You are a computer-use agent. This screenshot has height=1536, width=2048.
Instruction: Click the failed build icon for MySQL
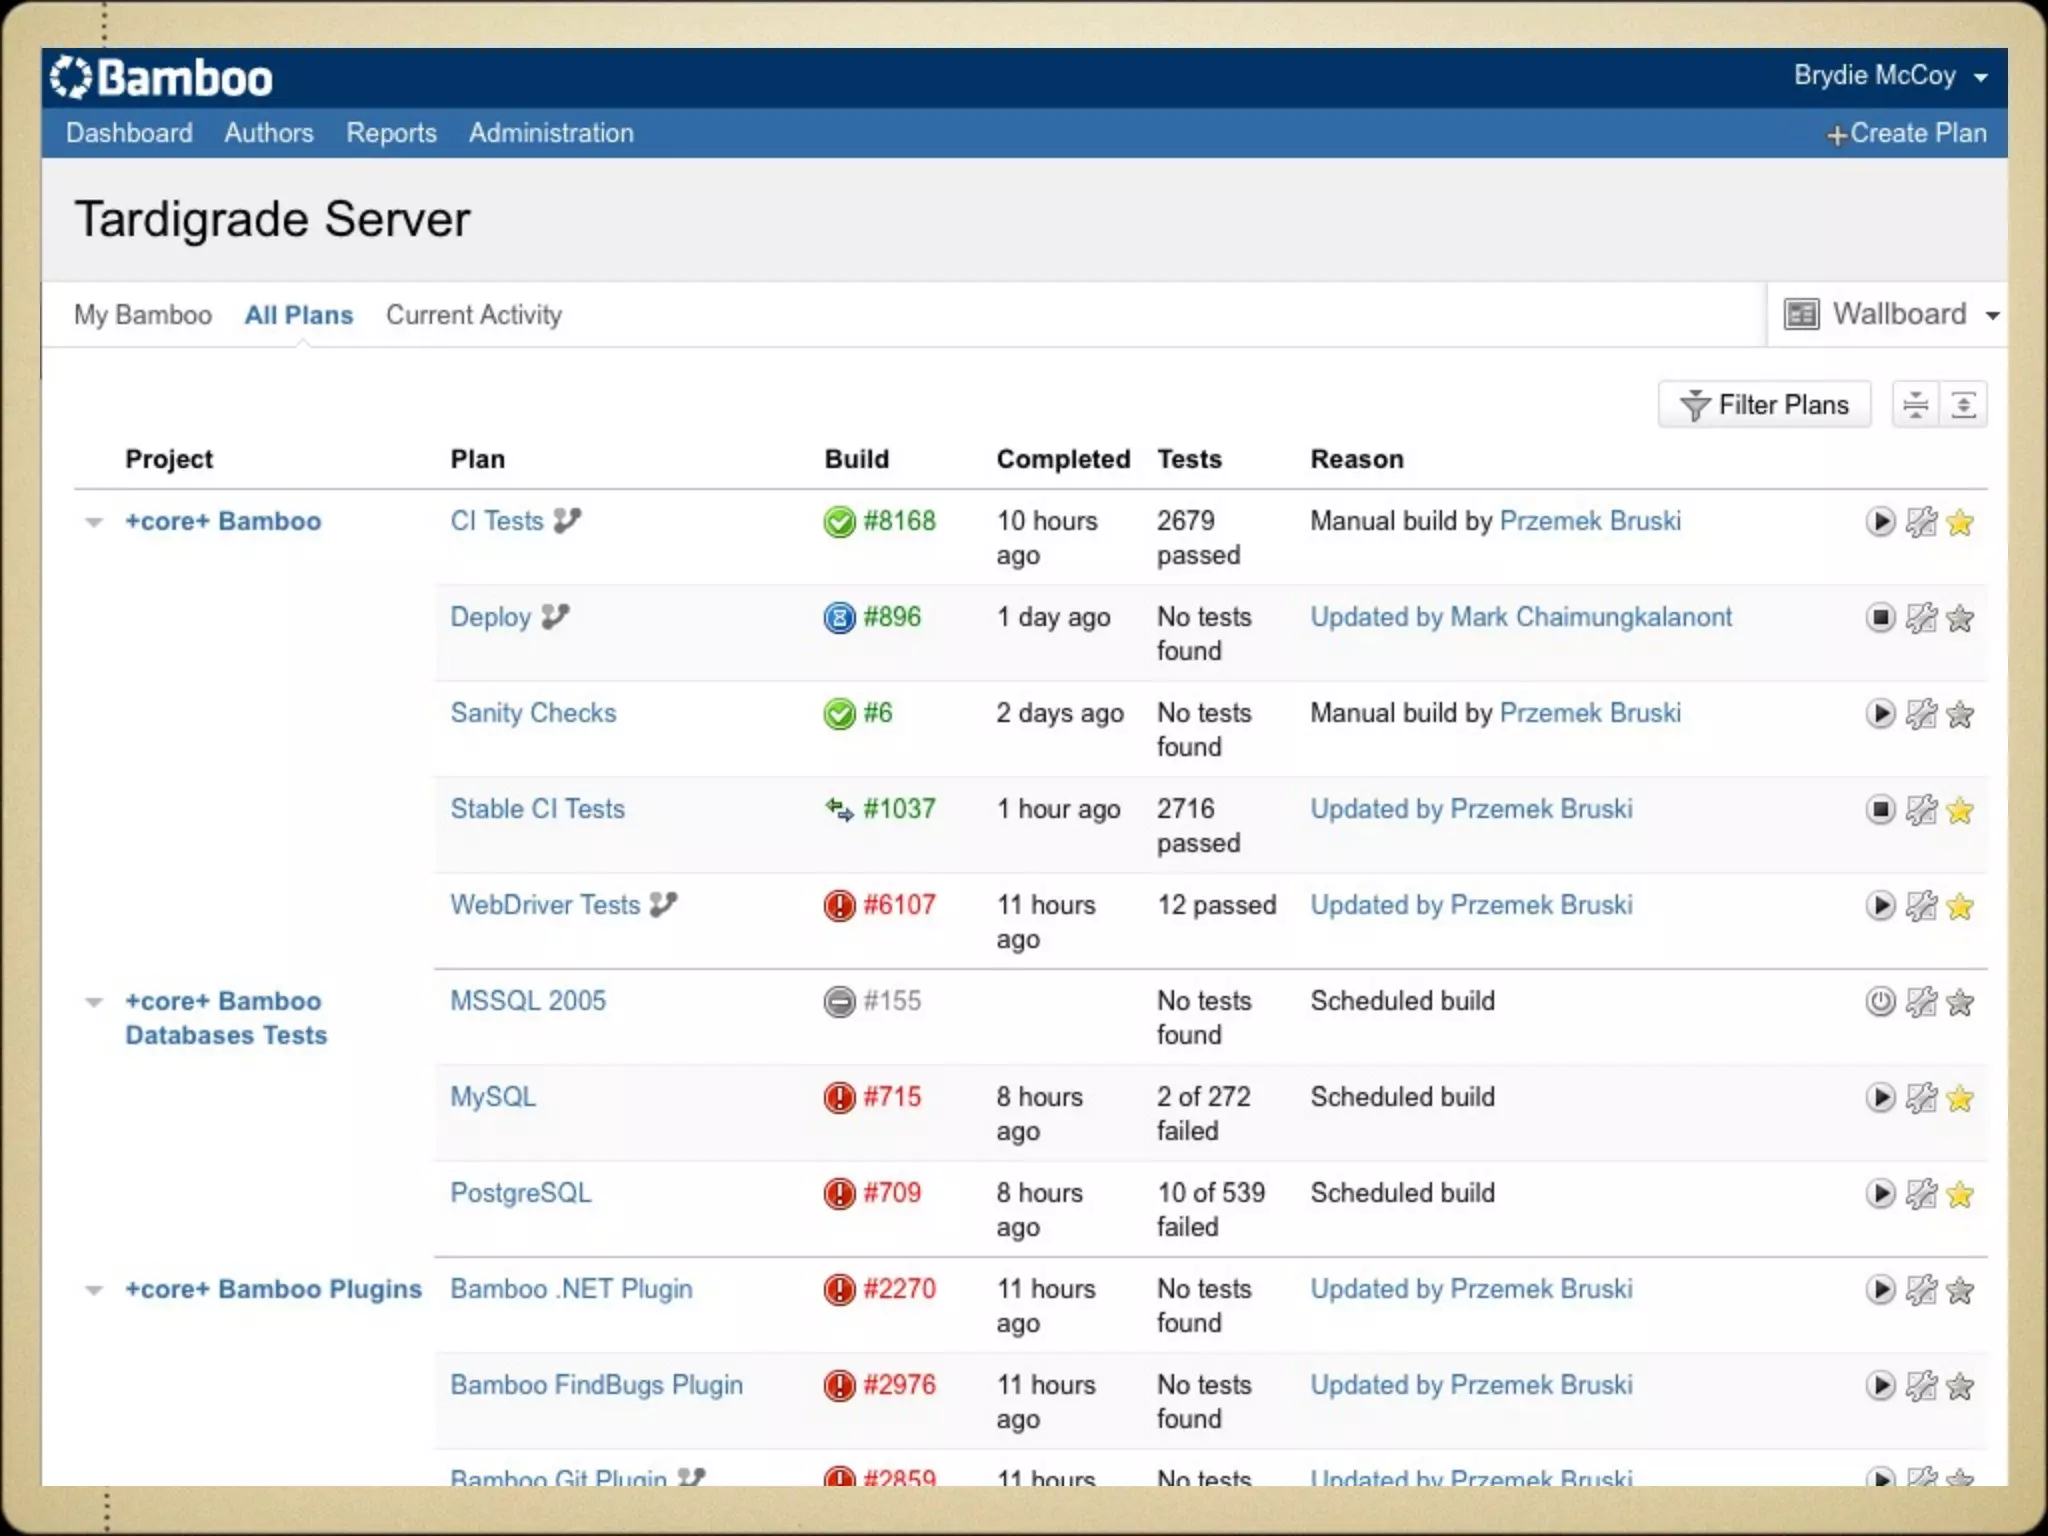point(839,1098)
